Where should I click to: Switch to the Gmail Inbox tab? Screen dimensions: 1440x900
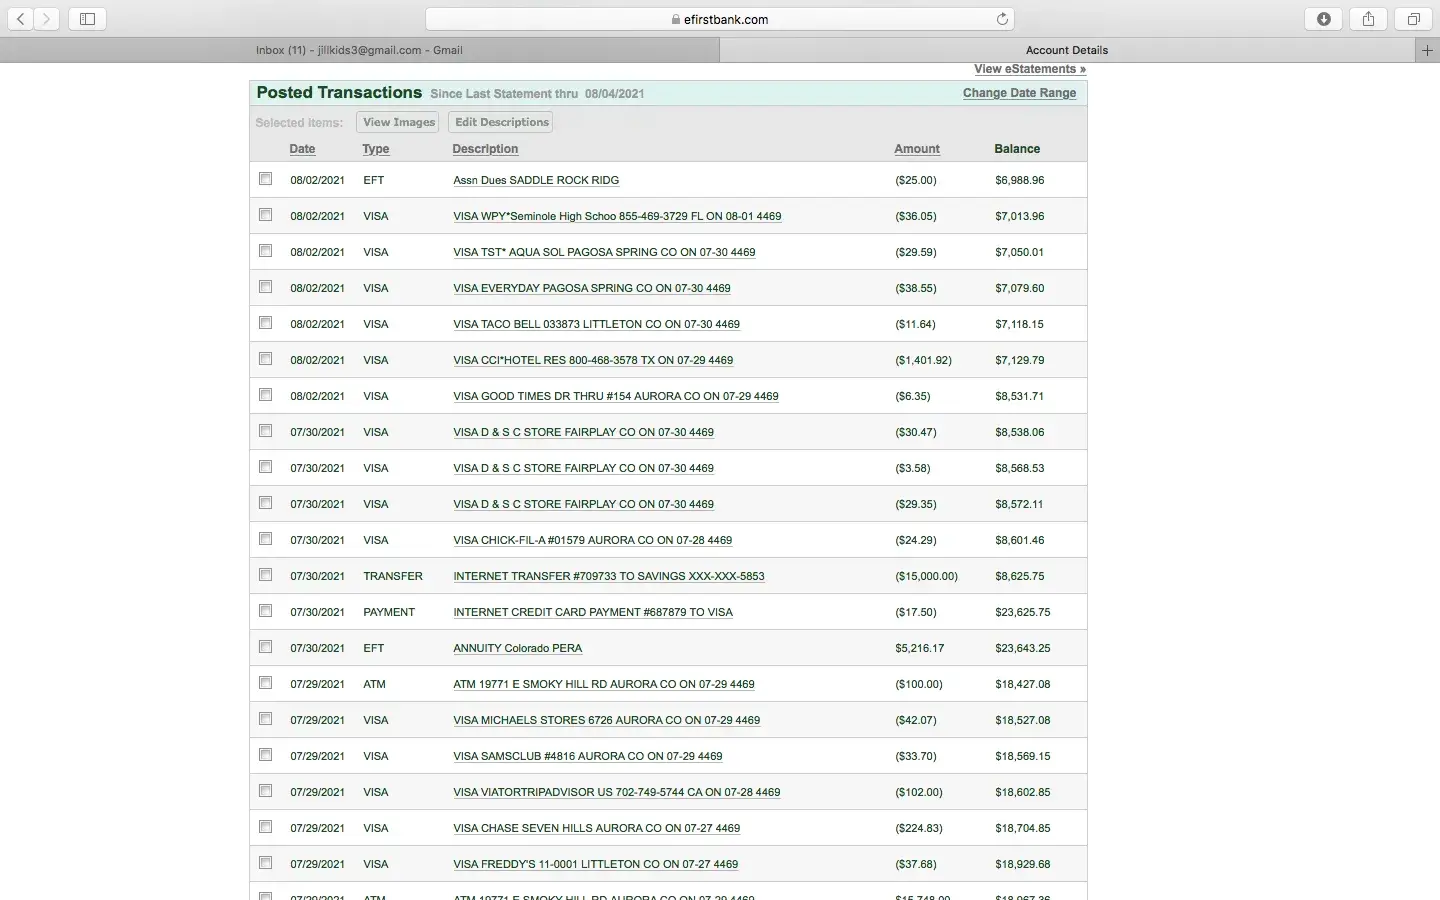point(359,50)
